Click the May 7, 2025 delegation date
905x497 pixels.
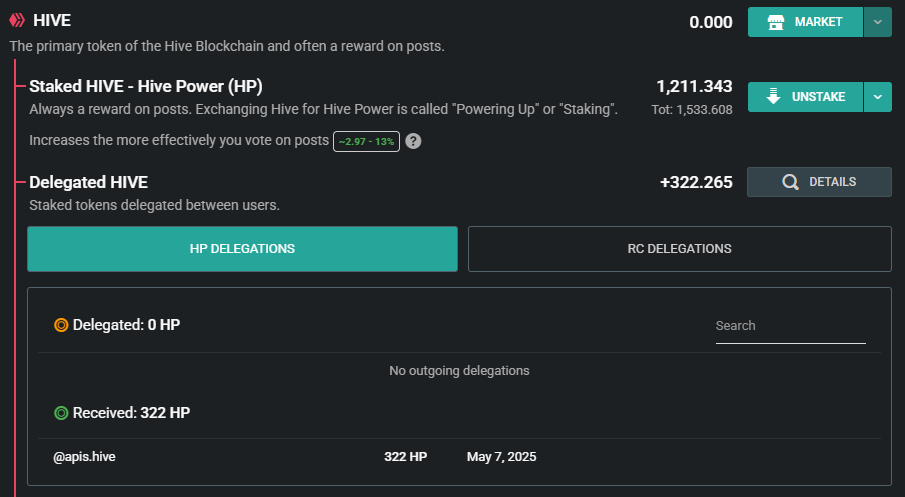click(502, 457)
